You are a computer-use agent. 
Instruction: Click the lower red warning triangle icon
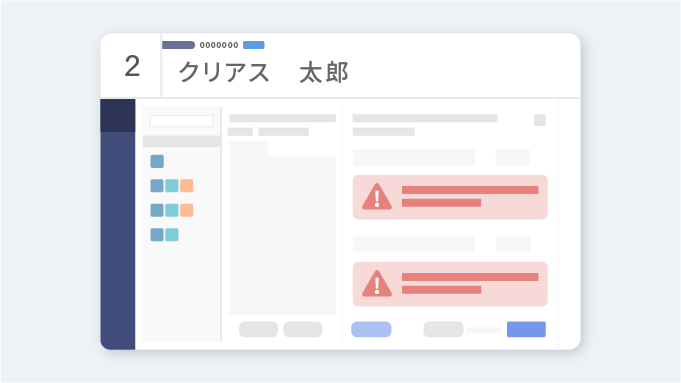click(x=377, y=284)
